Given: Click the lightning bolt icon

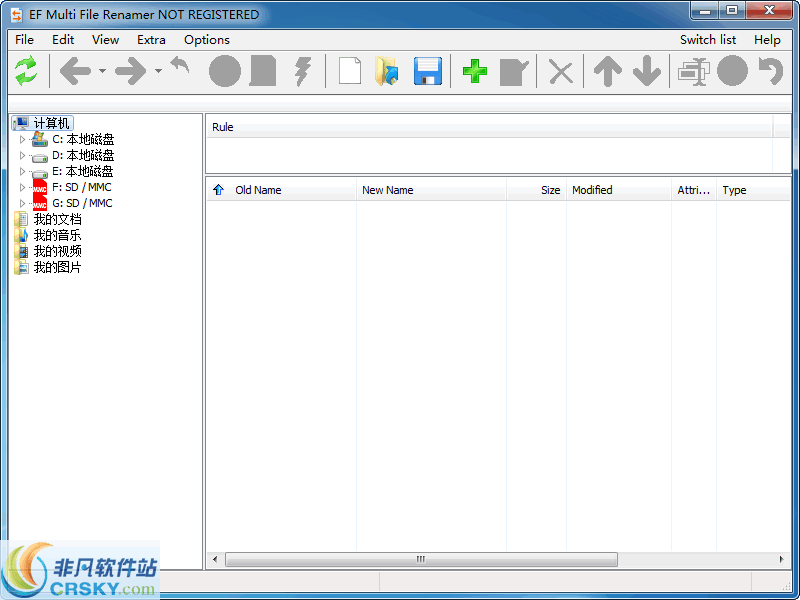Looking at the screenshot, I should [303, 71].
